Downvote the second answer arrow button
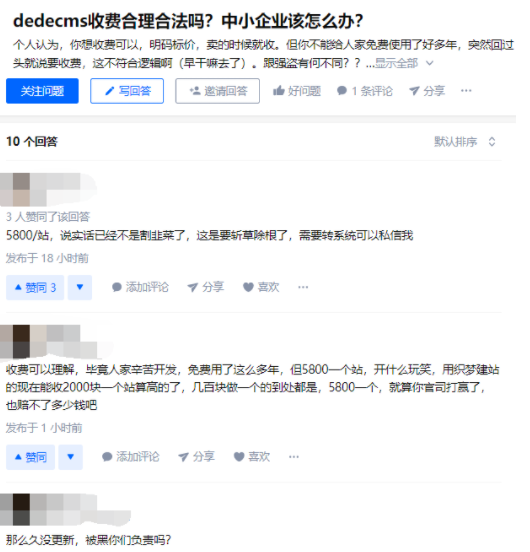This screenshot has width=530, height=552. (71, 457)
